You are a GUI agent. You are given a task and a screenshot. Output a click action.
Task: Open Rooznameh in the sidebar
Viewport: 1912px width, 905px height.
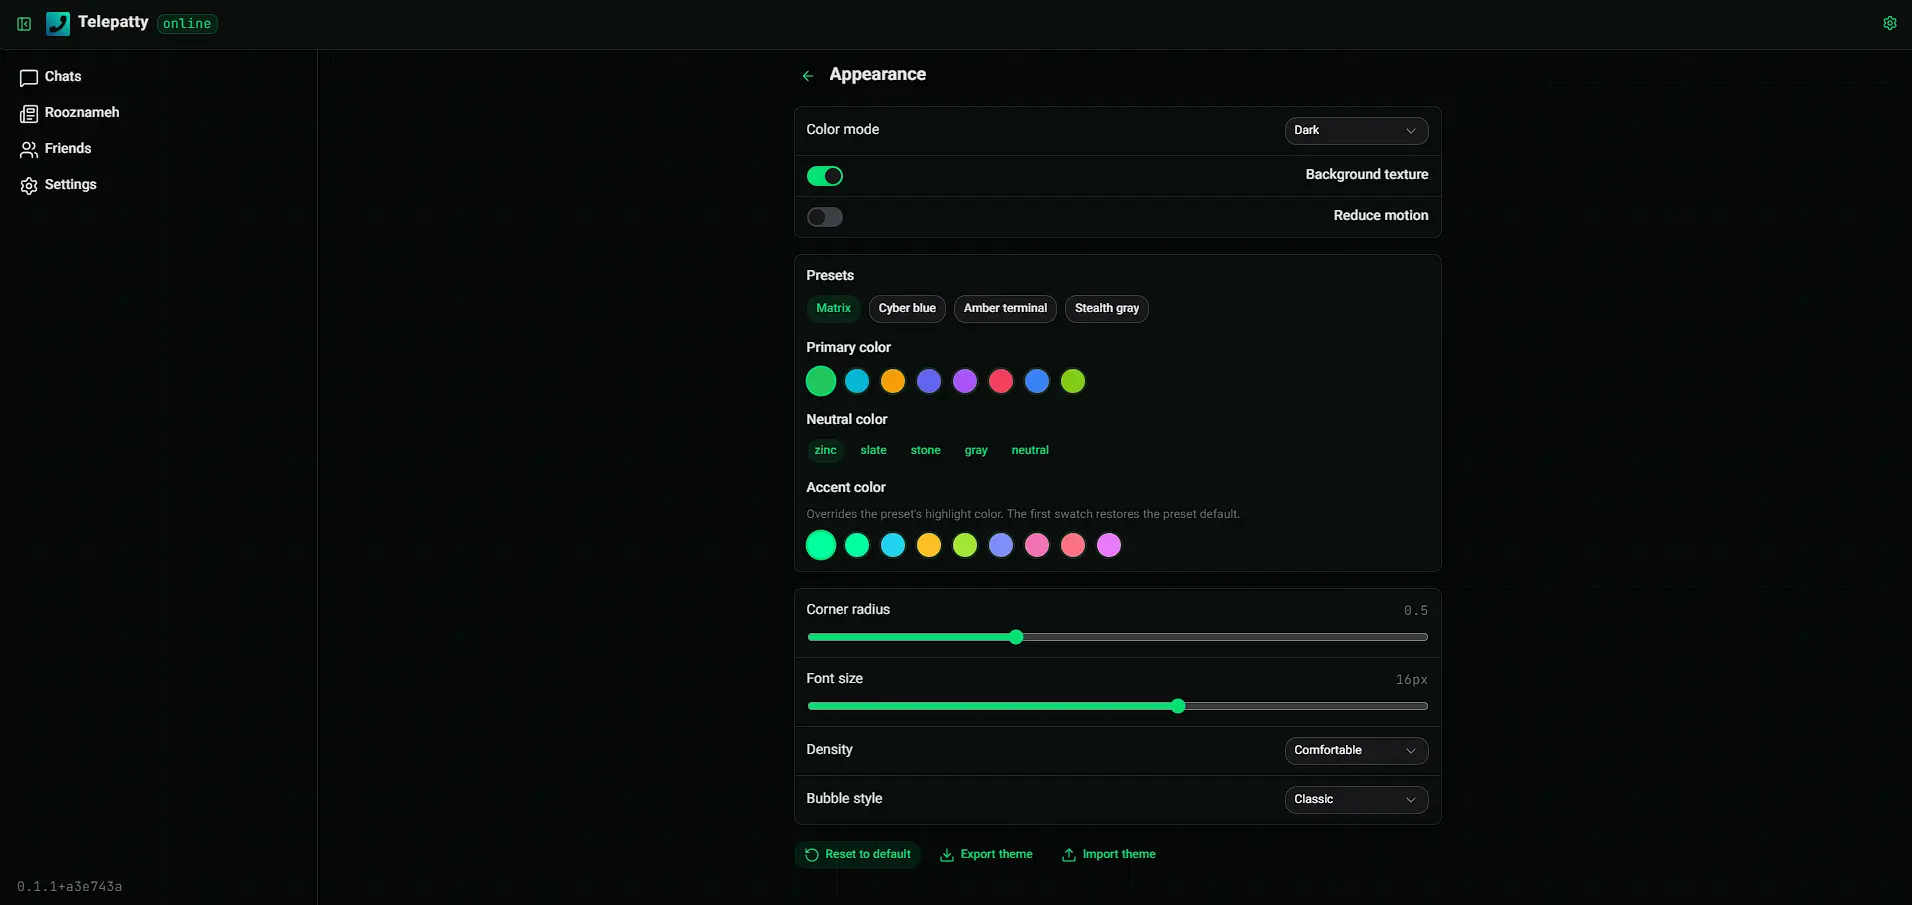[70, 113]
